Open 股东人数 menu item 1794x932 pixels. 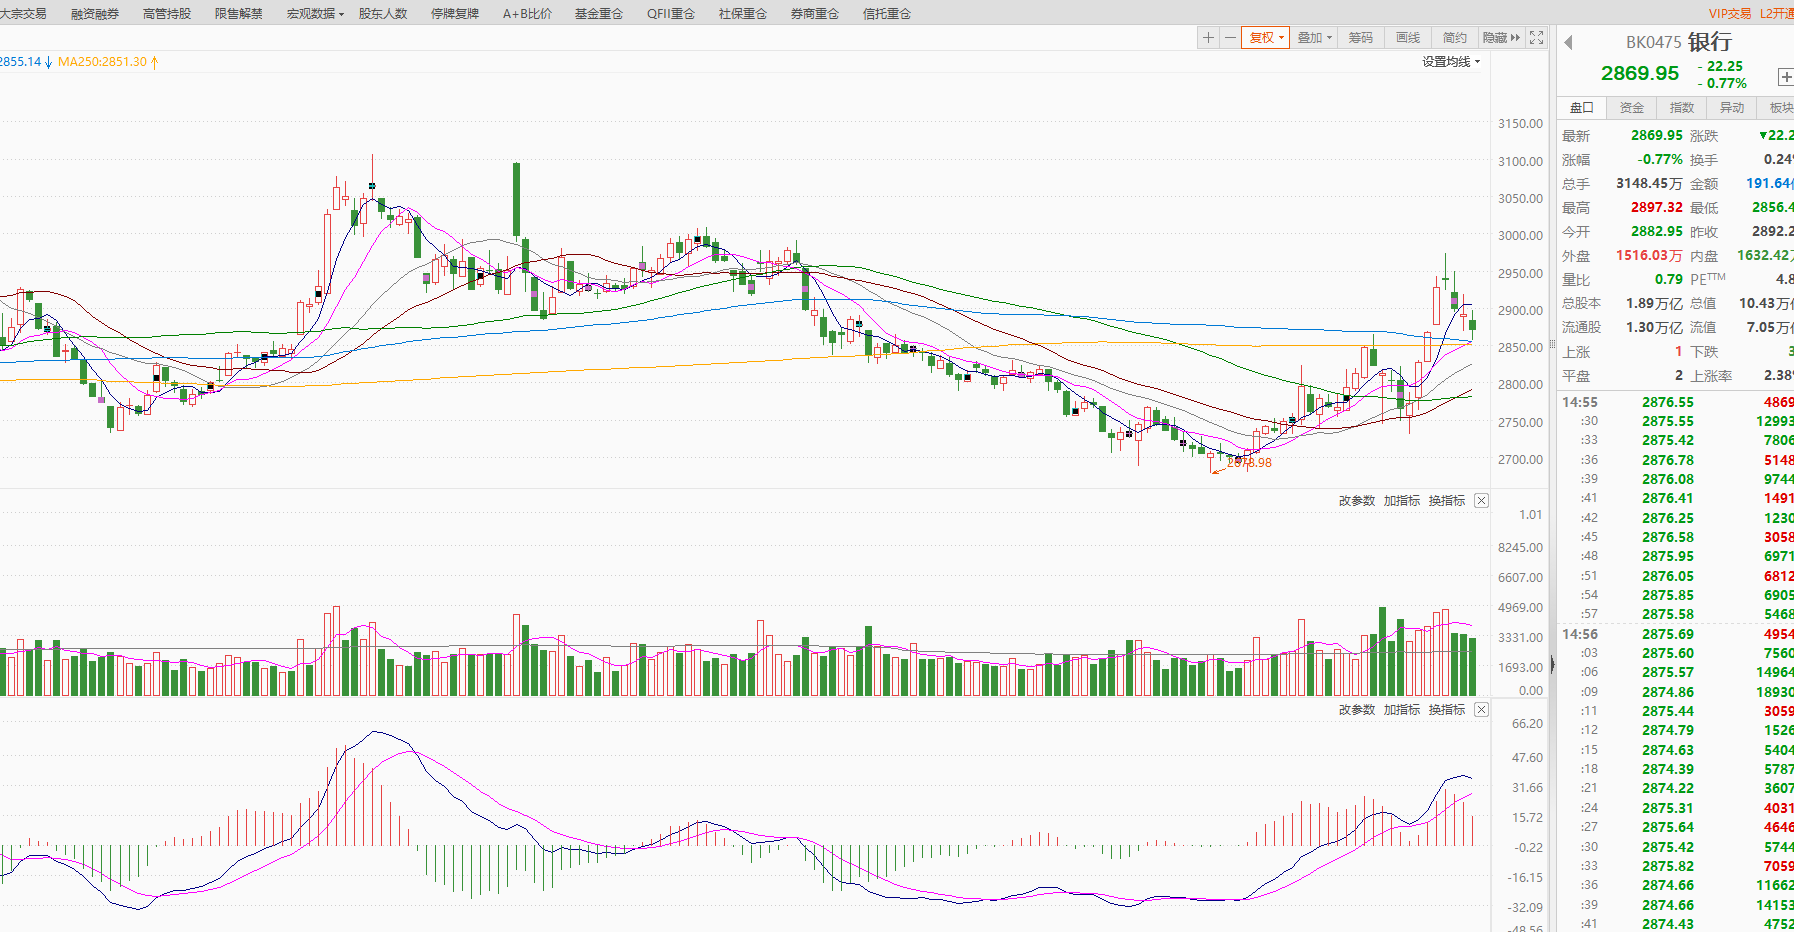coord(383,14)
